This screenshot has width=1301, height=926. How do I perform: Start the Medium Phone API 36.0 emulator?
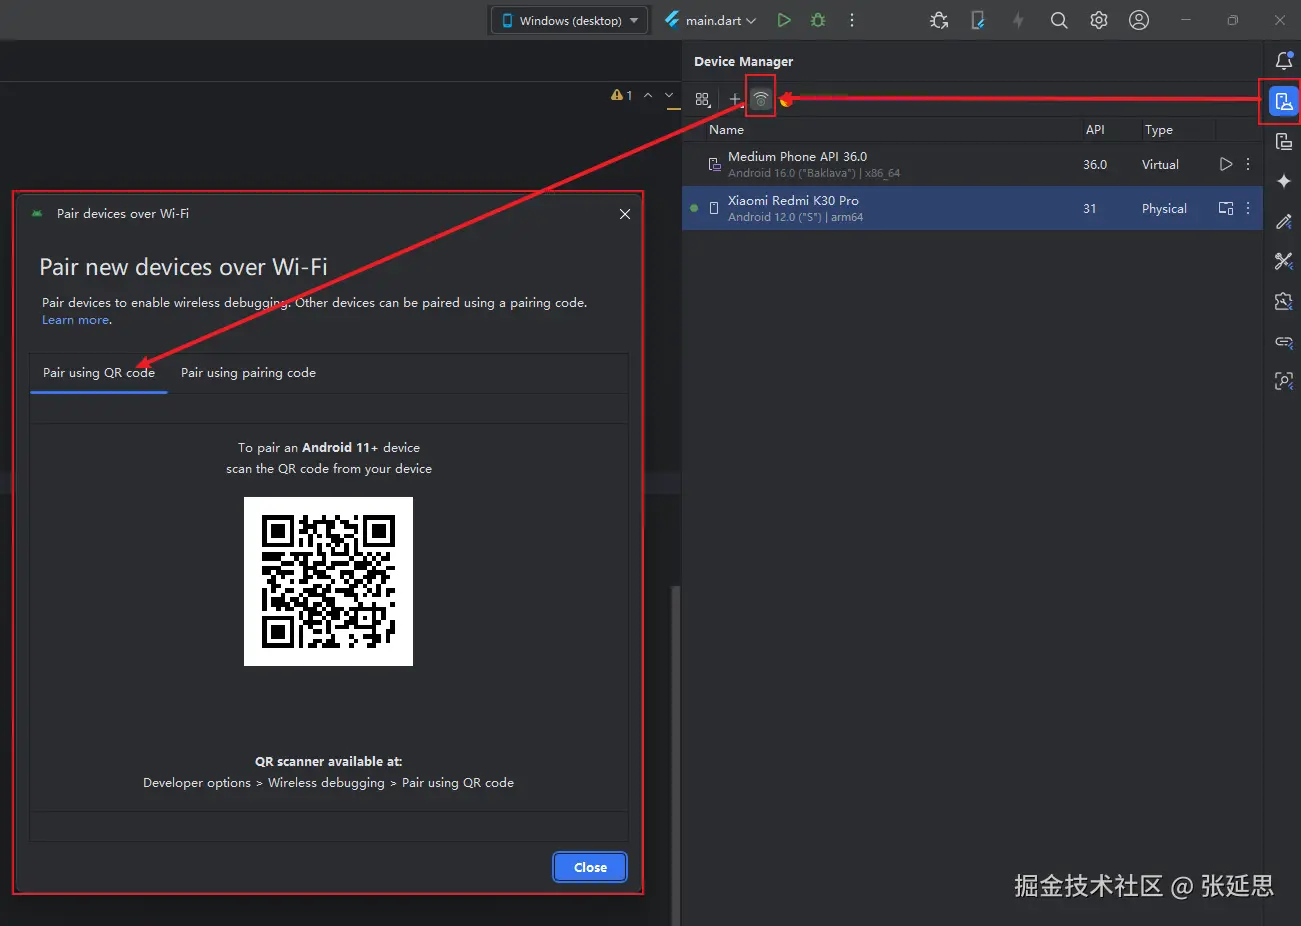[x=1226, y=164]
